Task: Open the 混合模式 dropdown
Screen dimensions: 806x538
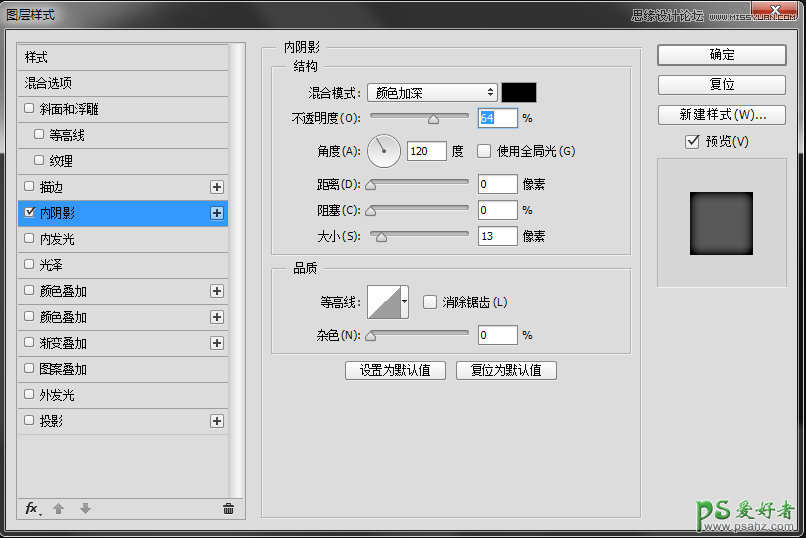Action: point(432,93)
